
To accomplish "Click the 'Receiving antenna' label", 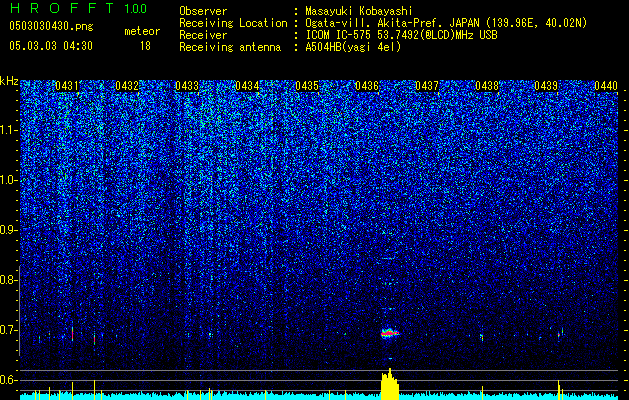I will pyautogui.click(x=230, y=47).
